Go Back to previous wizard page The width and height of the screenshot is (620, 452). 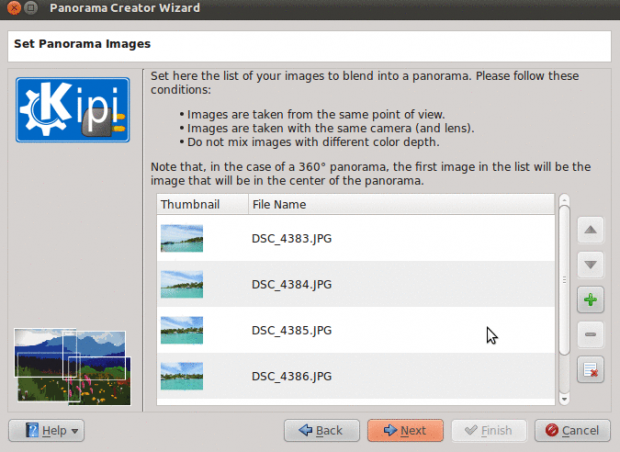320,431
